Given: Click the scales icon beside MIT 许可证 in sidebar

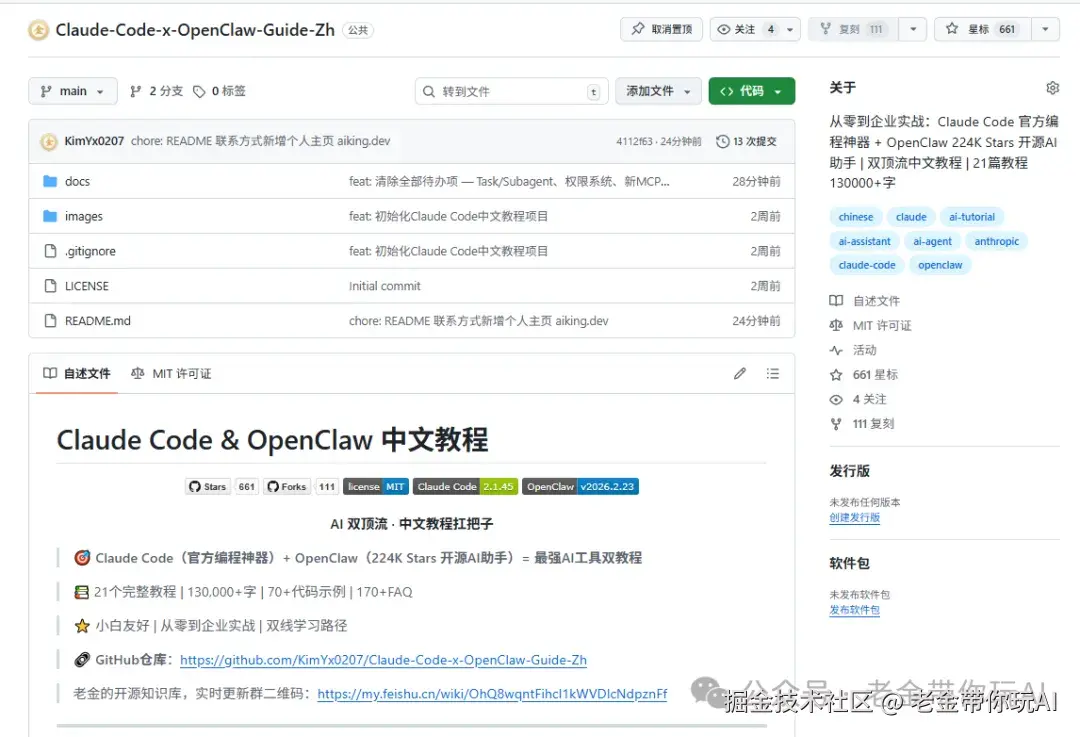Looking at the screenshot, I should click(x=836, y=325).
